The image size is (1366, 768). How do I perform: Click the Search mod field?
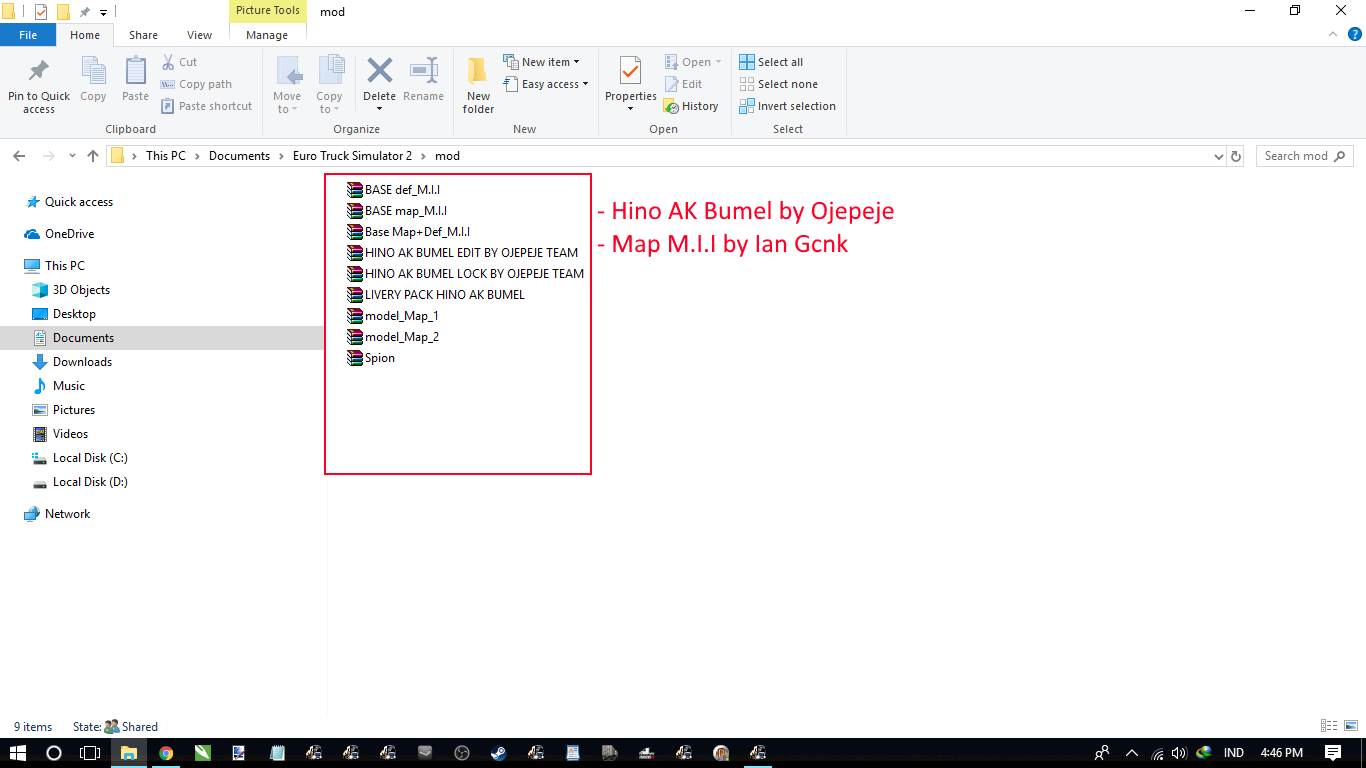tap(1303, 156)
